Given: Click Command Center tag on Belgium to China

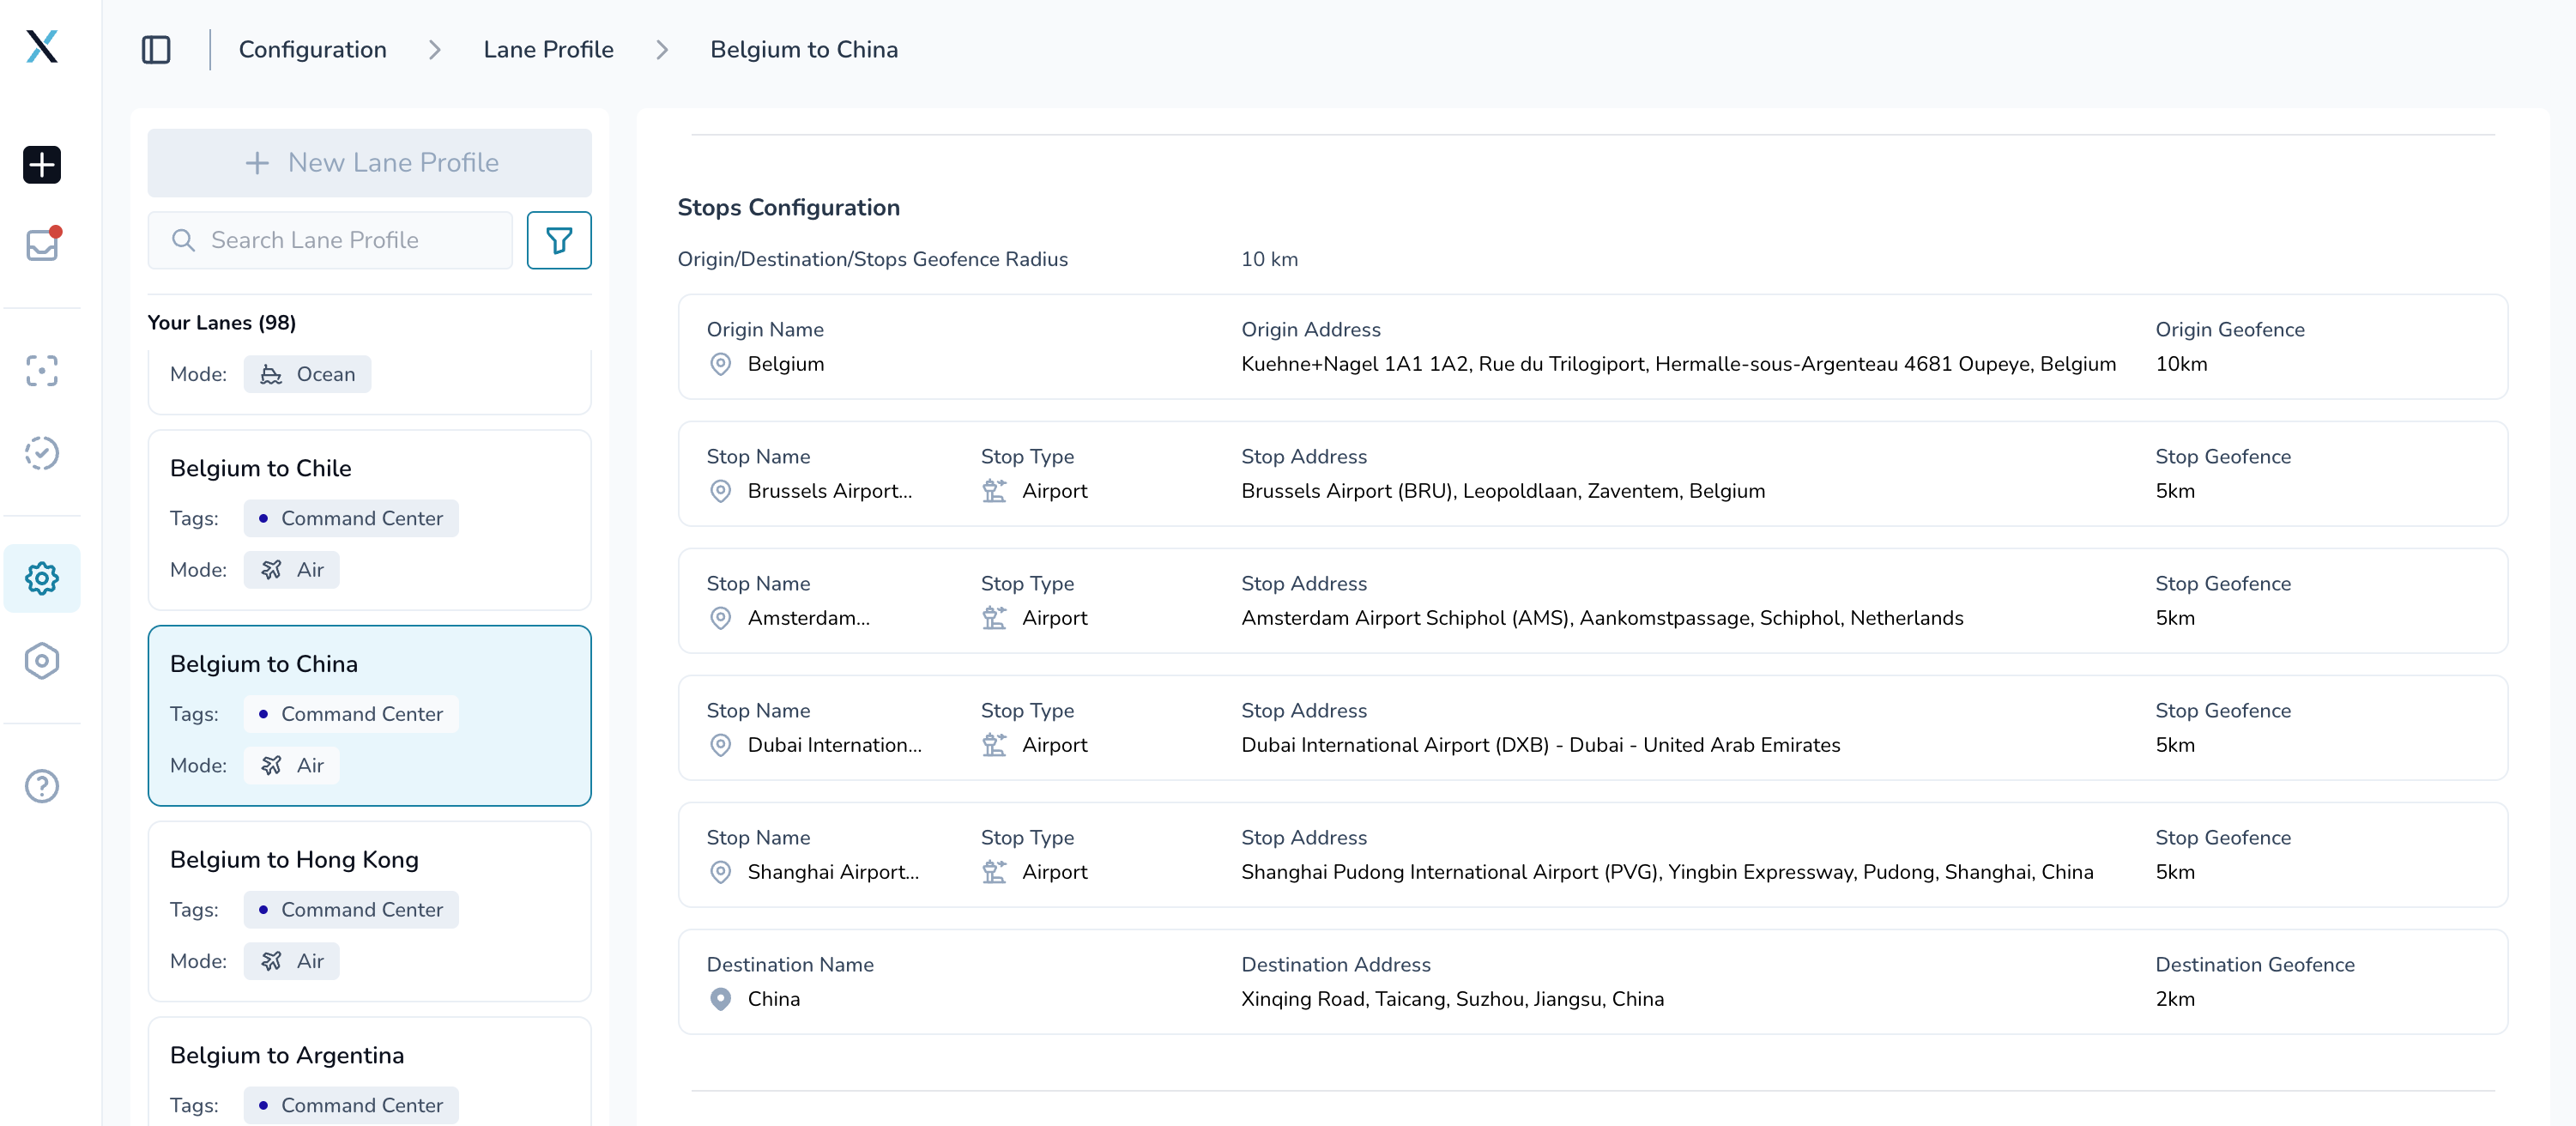Looking at the screenshot, I should pos(351,714).
